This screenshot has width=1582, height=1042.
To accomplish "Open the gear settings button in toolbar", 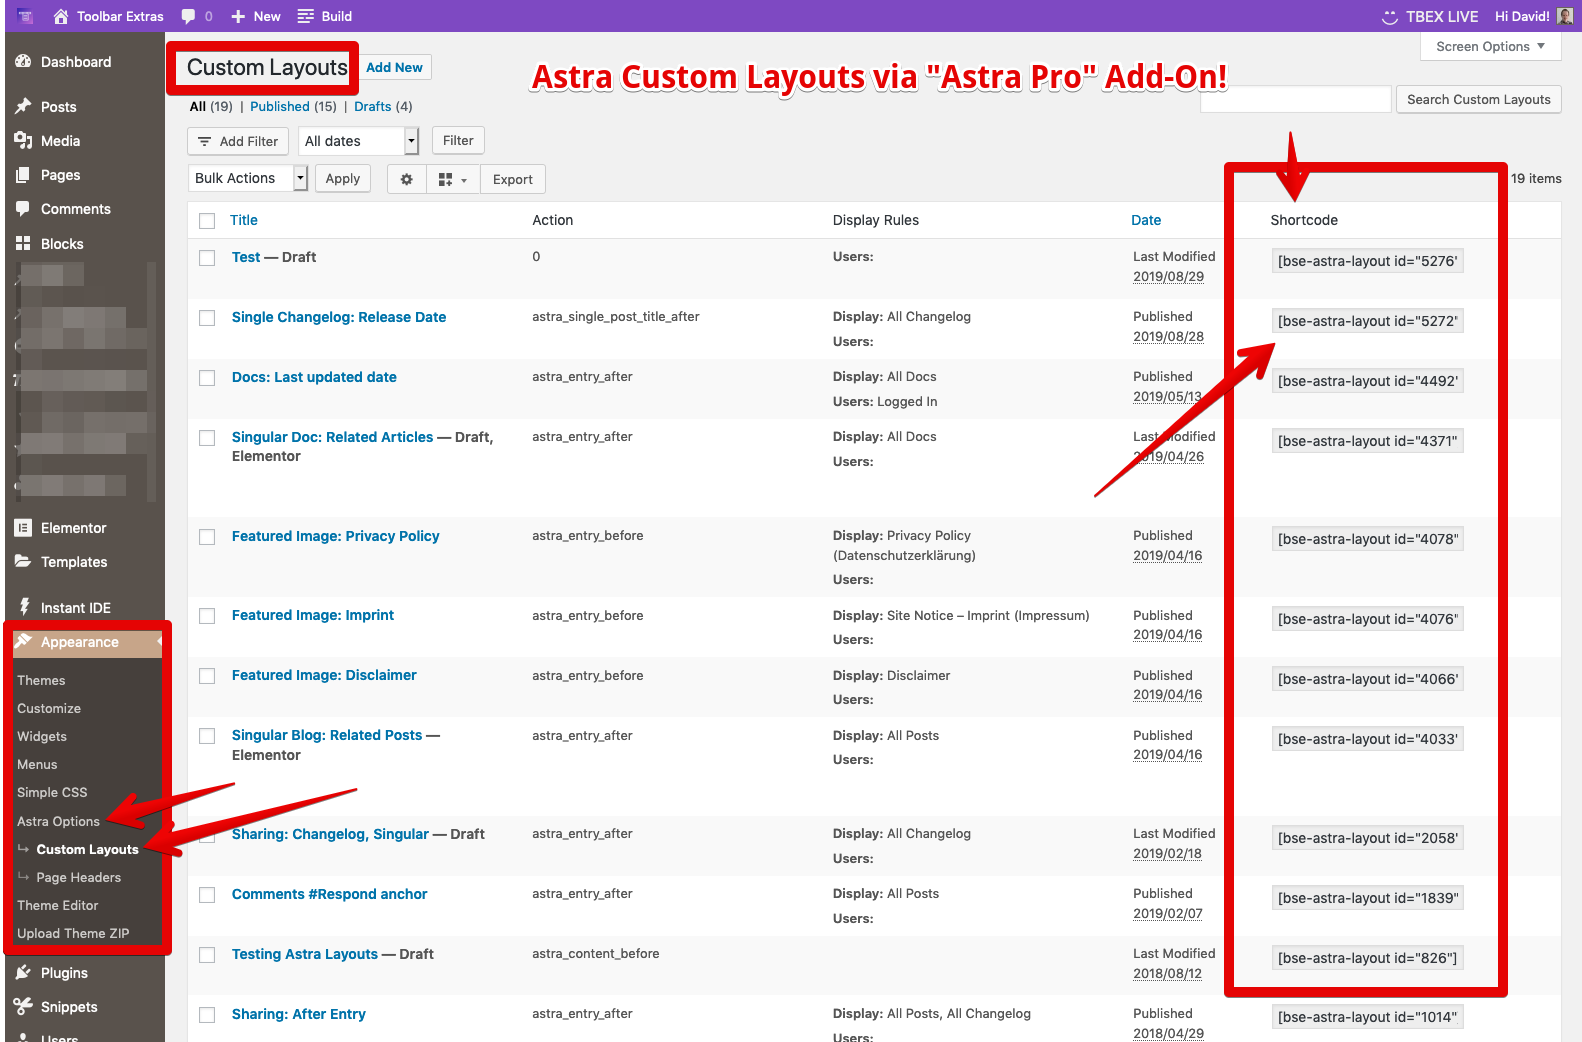I will (406, 179).
